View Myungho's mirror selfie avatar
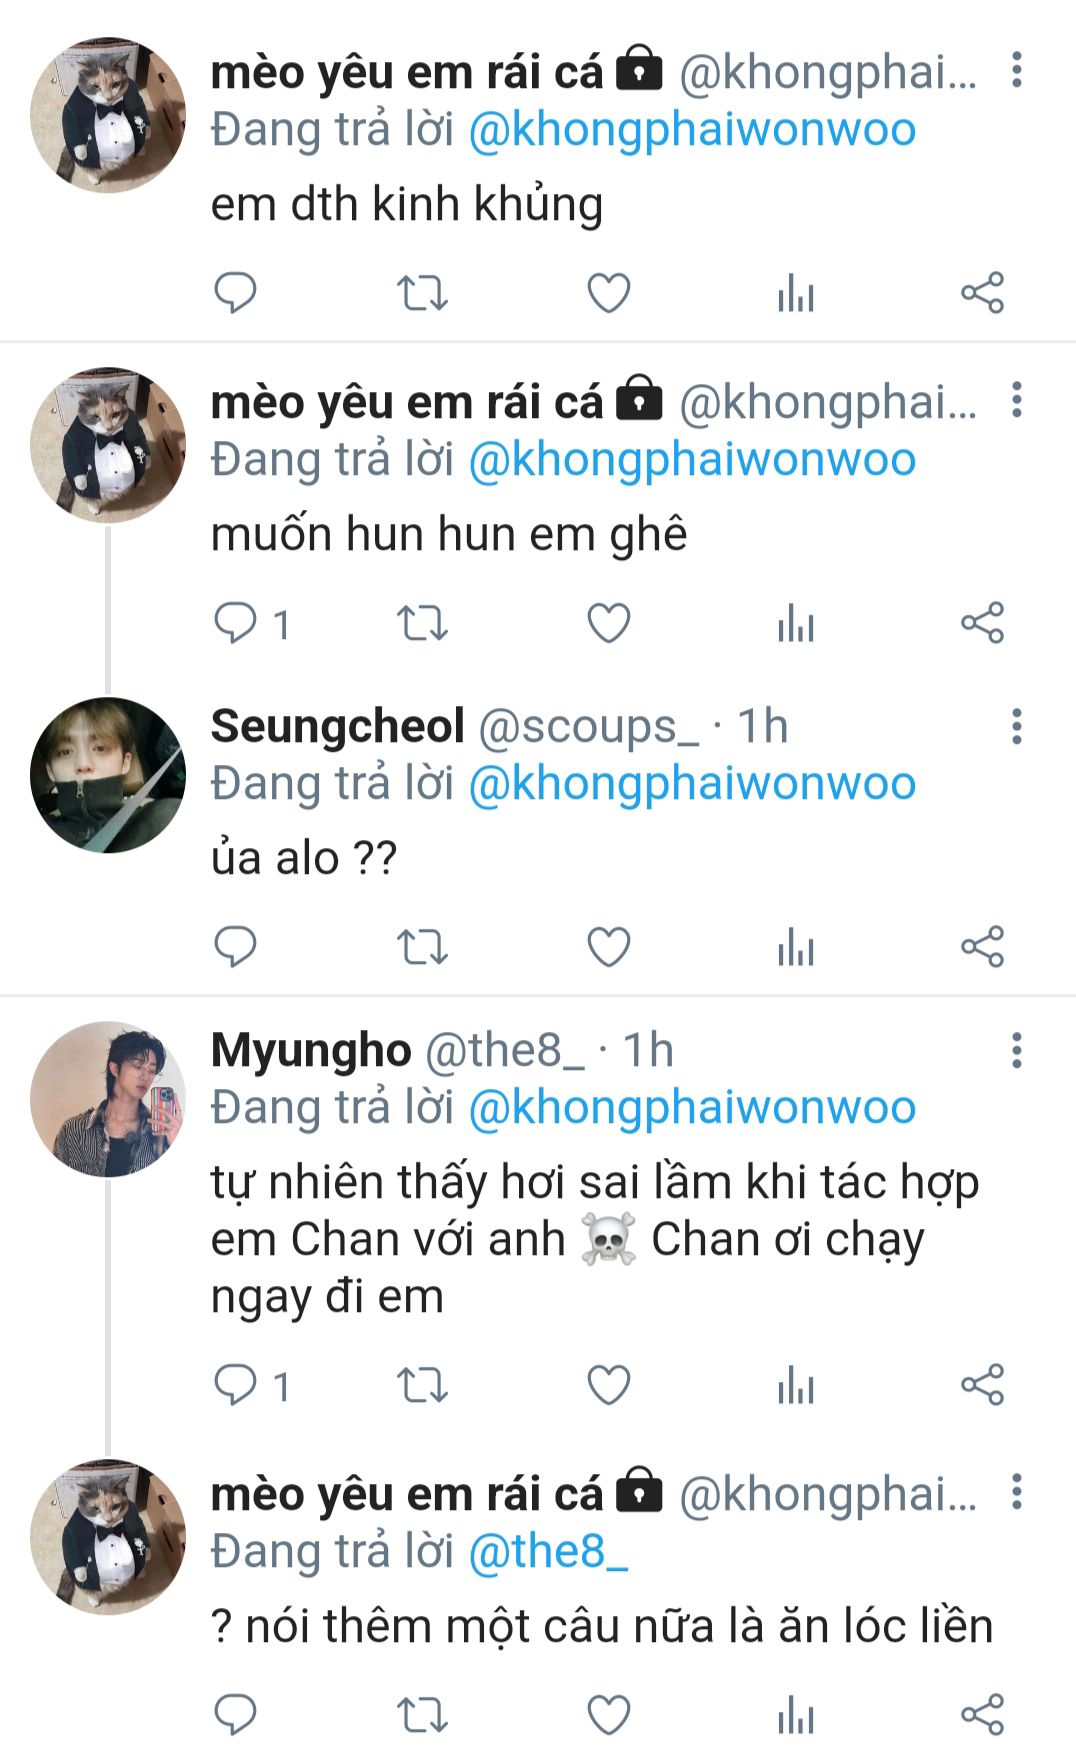Image resolution: width=1076 pixels, height=1758 pixels. [108, 1098]
